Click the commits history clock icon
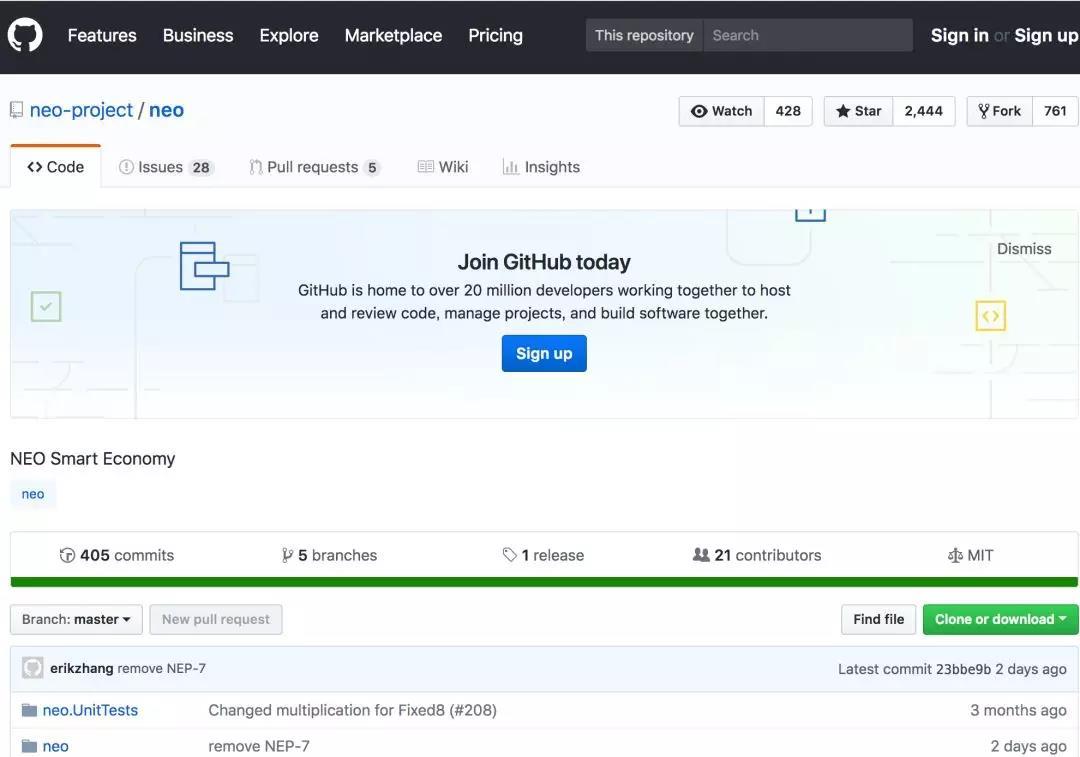The width and height of the screenshot is (1080, 757). [x=67, y=555]
